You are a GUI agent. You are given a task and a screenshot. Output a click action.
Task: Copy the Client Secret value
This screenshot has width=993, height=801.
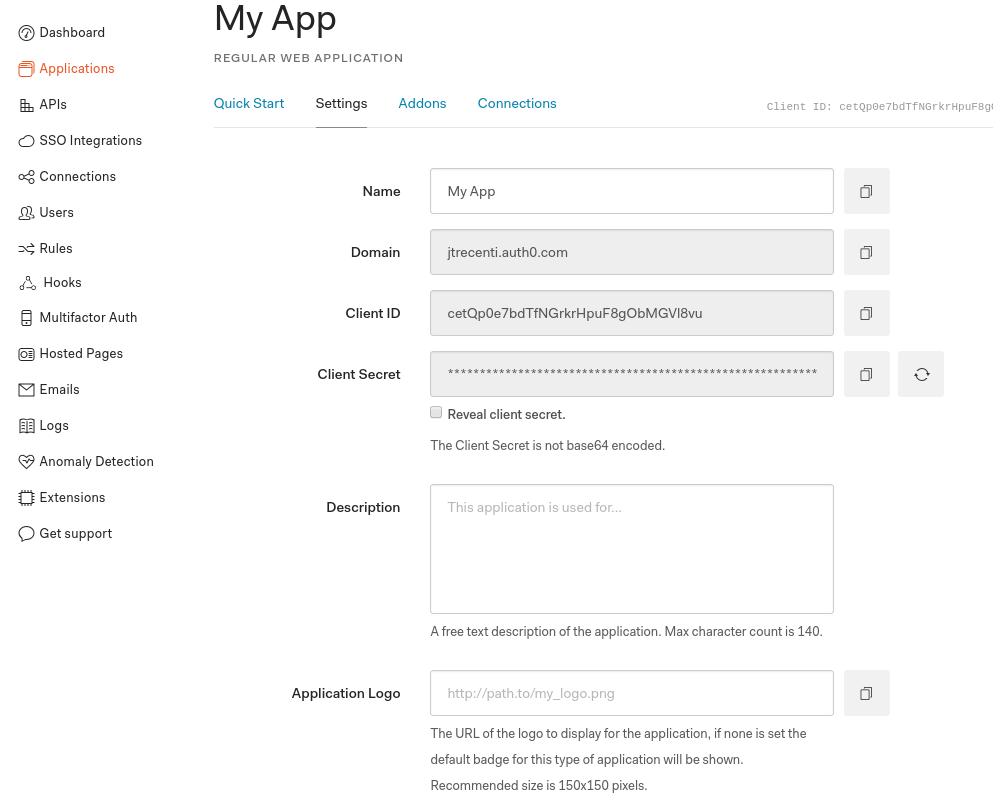(866, 374)
